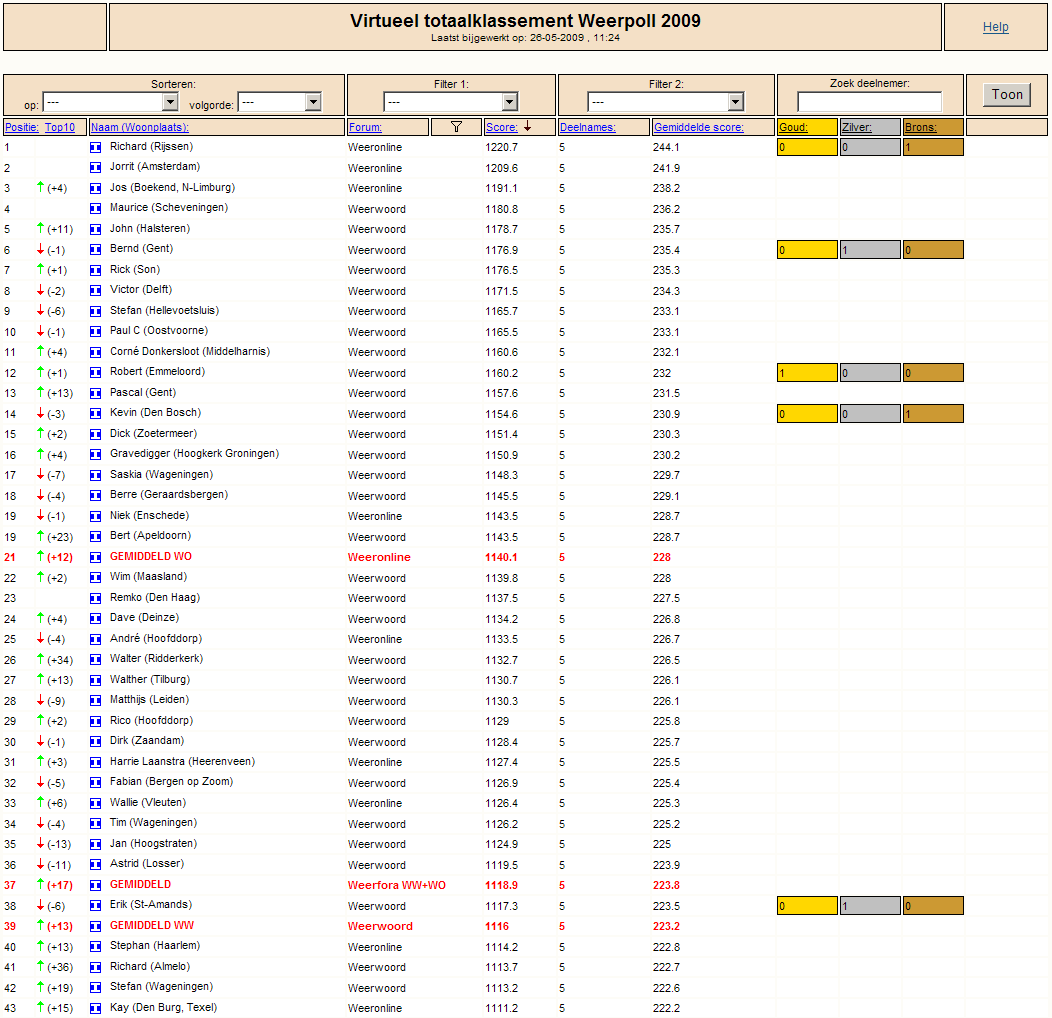Expand the Filter 1 dropdown
The image size is (1052, 1018).
point(450,102)
